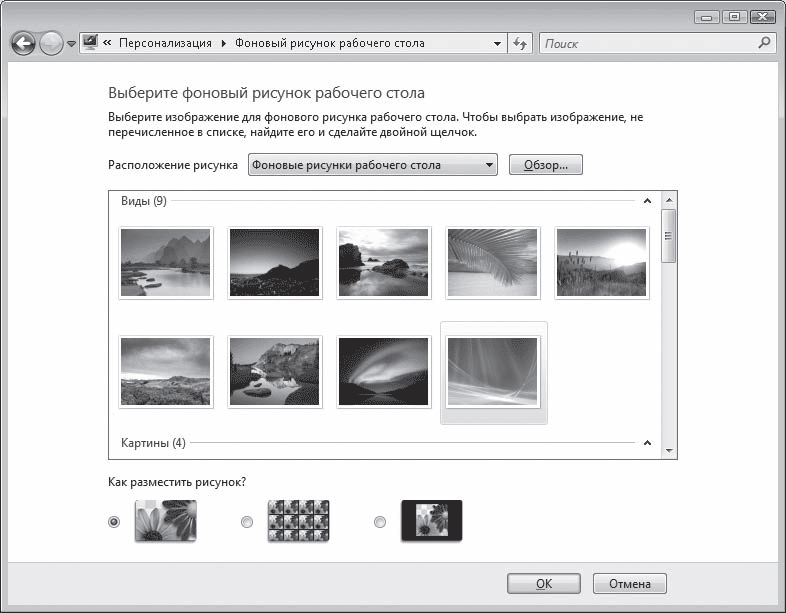Pick the mountain lake wallpaper thumbnail
Viewport: 786px width, 613px height.
pos(165,262)
